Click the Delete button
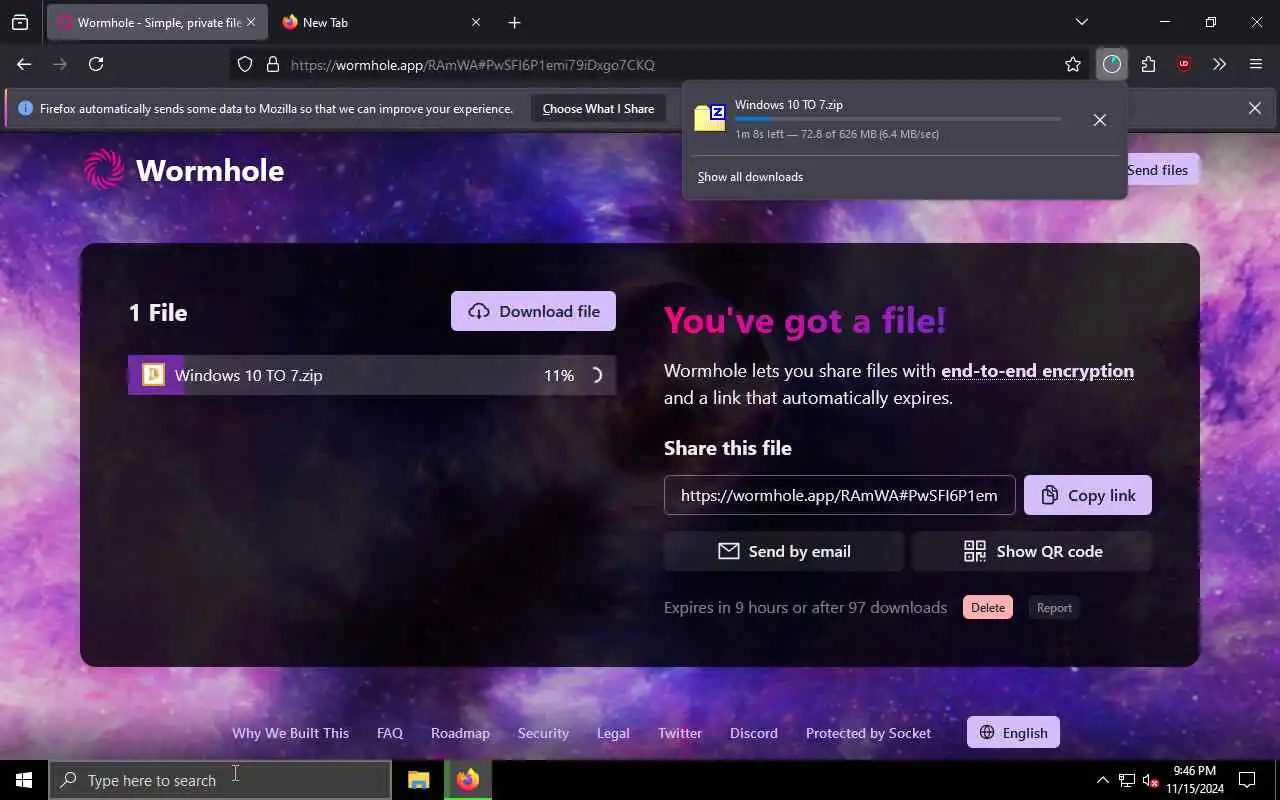The image size is (1280, 800). tap(988, 608)
